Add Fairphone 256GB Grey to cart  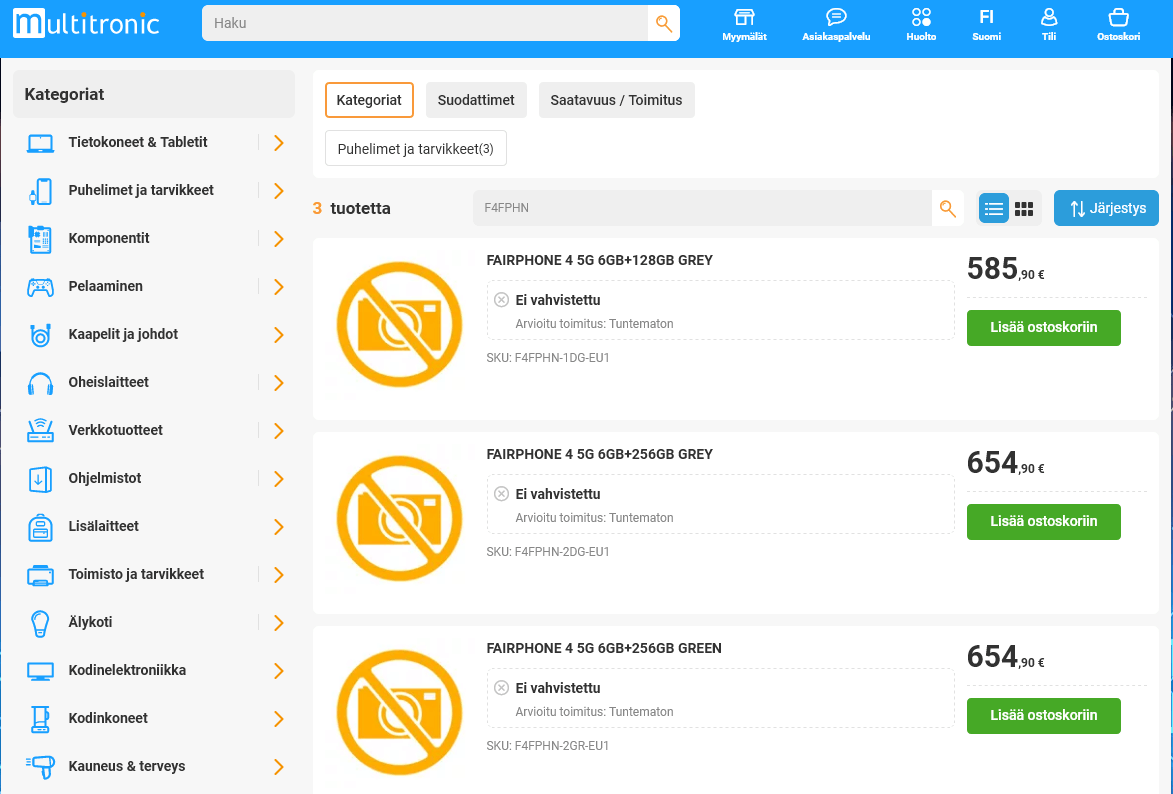pyautogui.click(x=1044, y=522)
